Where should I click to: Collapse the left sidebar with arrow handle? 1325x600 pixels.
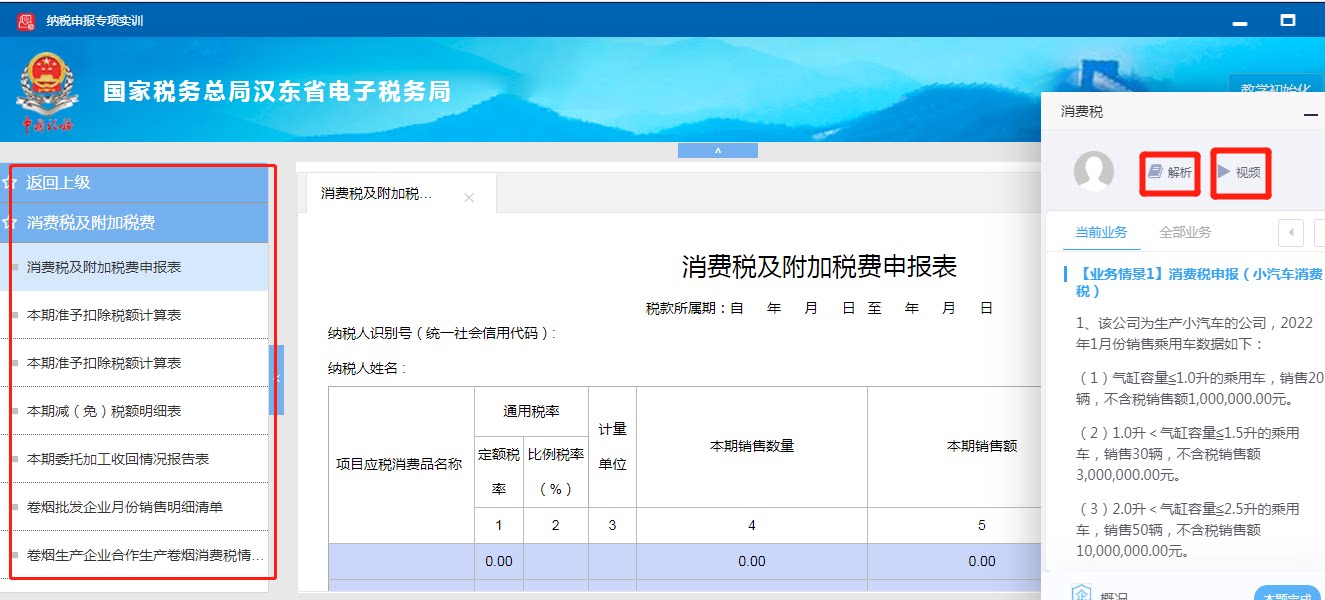[x=277, y=379]
